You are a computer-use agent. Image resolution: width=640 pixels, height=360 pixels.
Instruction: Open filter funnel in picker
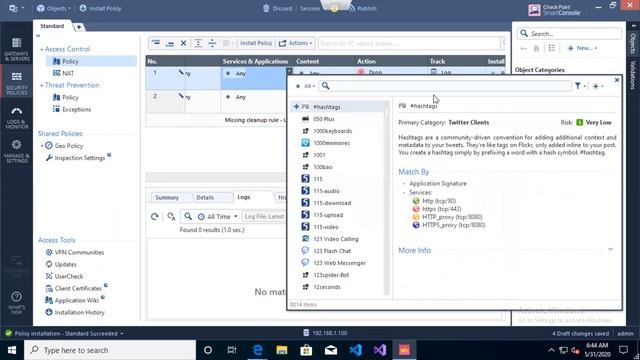click(x=580, y=86)
